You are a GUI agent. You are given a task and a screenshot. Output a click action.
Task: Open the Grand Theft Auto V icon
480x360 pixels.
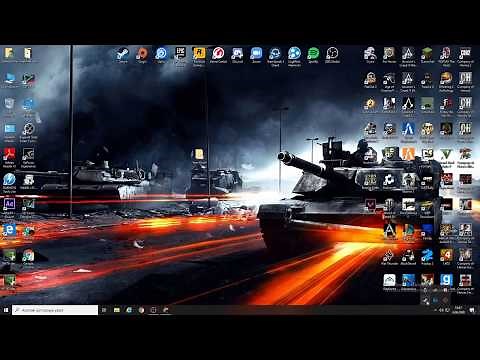(x=446, y=154)
